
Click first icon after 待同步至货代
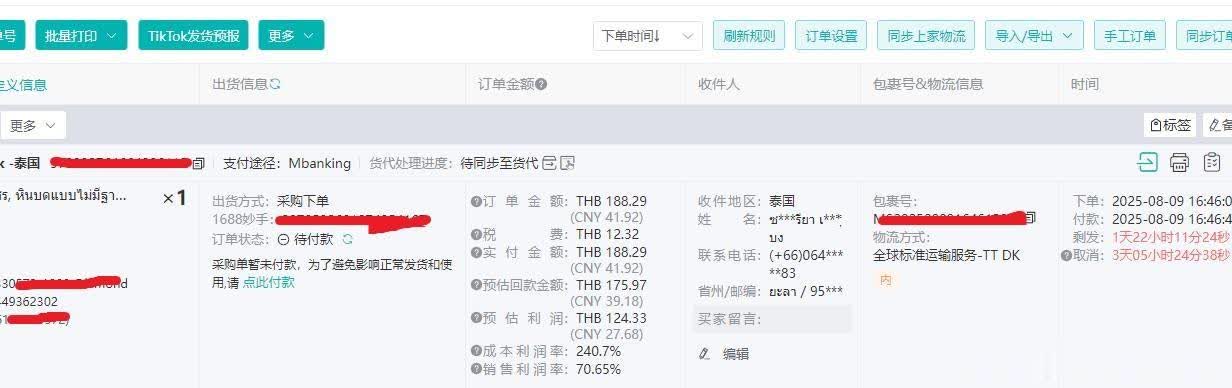point(549,162)
